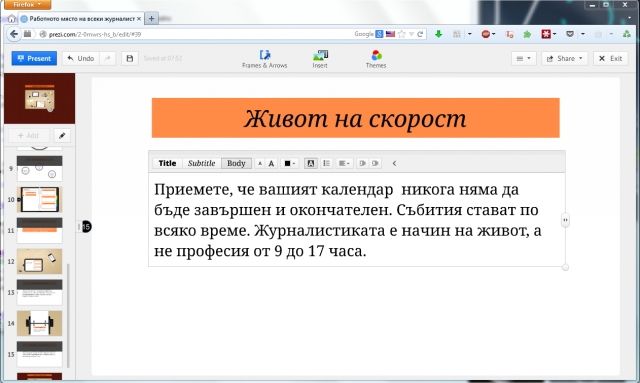Redo last action arrow
Viewport: 640px width, 383px height.
107,58
